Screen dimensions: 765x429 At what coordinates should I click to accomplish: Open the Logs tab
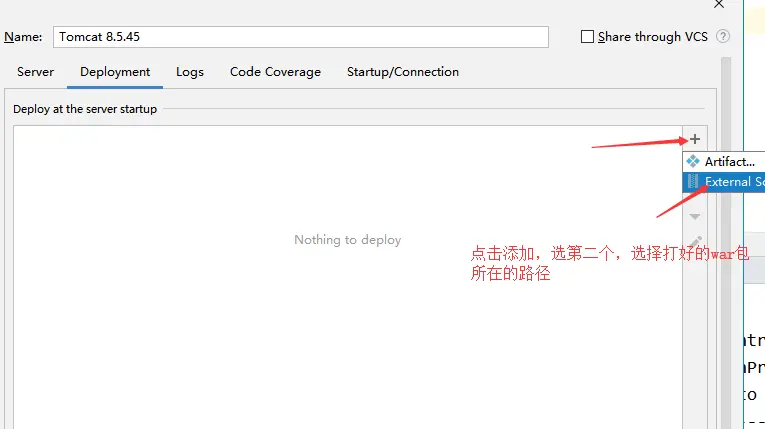click(x=190, y=72)
